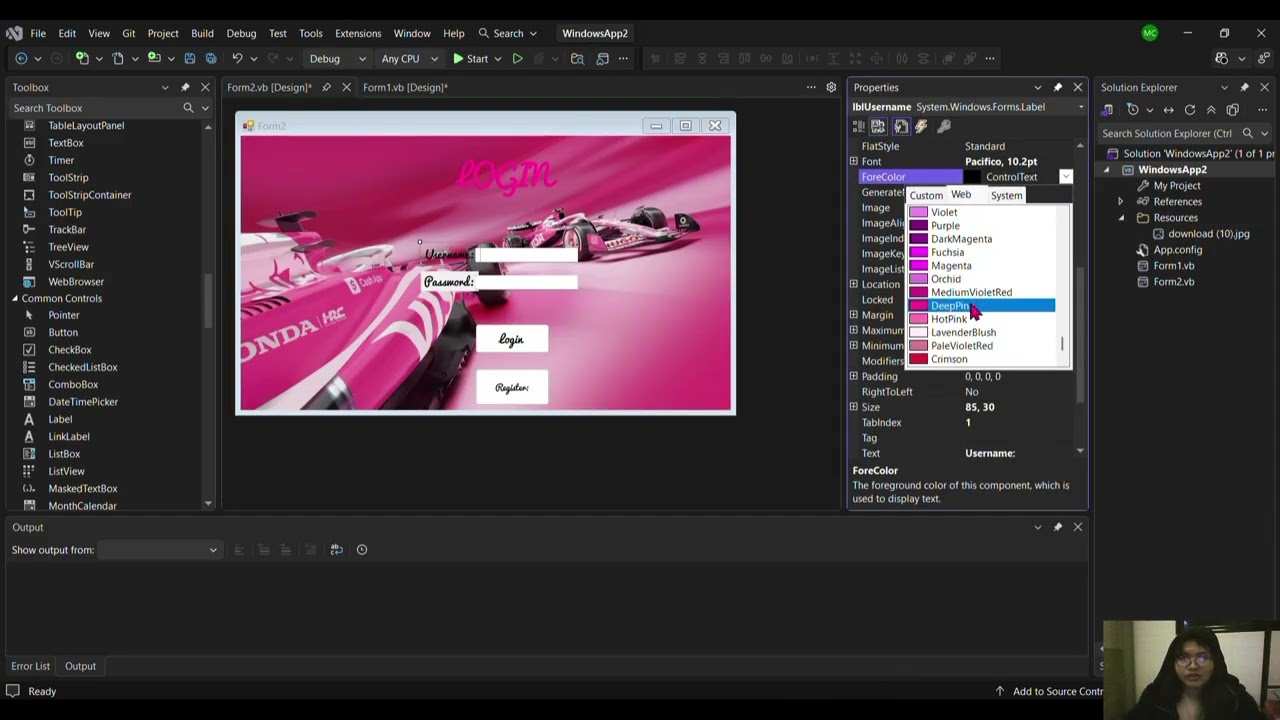Click the clock icon in Output toolbar
The width and height of the screenshot is (1280, 720).
point(362,549)
